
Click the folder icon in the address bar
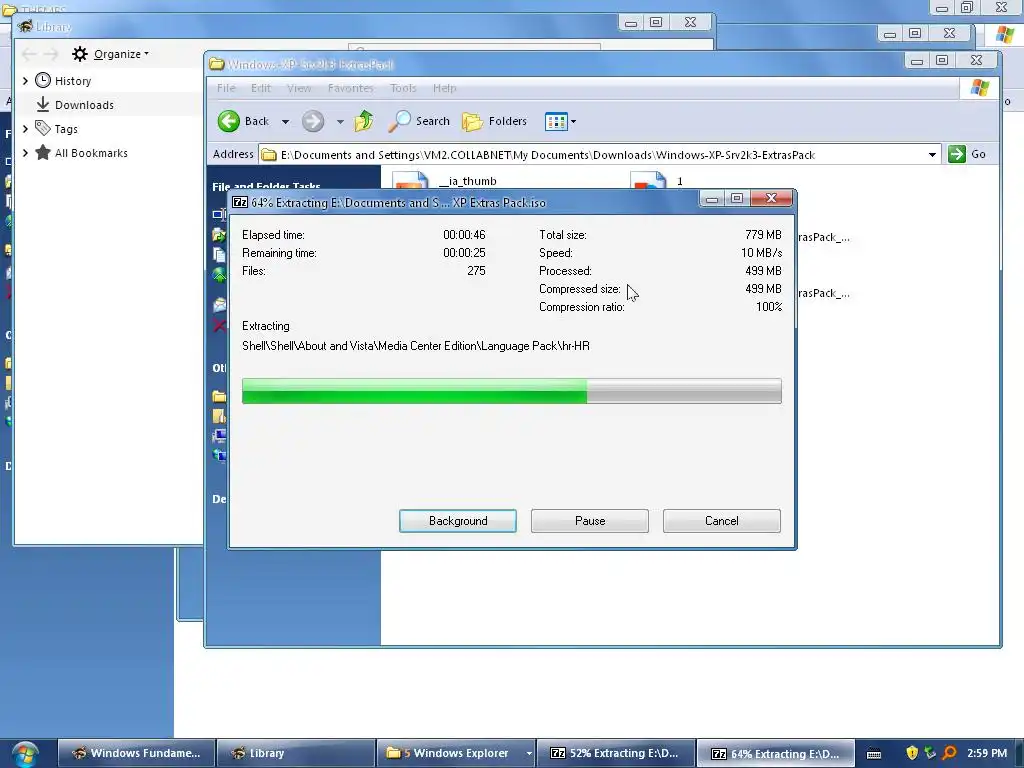[268, 155]
